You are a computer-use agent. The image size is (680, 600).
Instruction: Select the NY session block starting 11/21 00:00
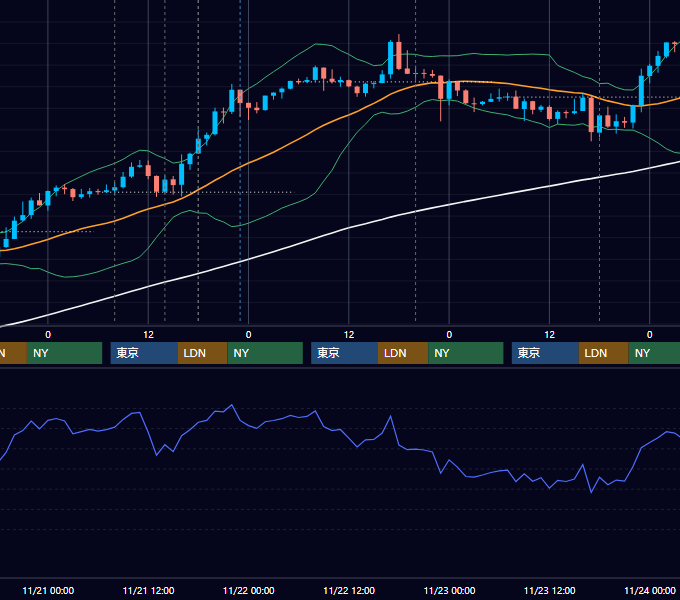click(x=64, y=353)
